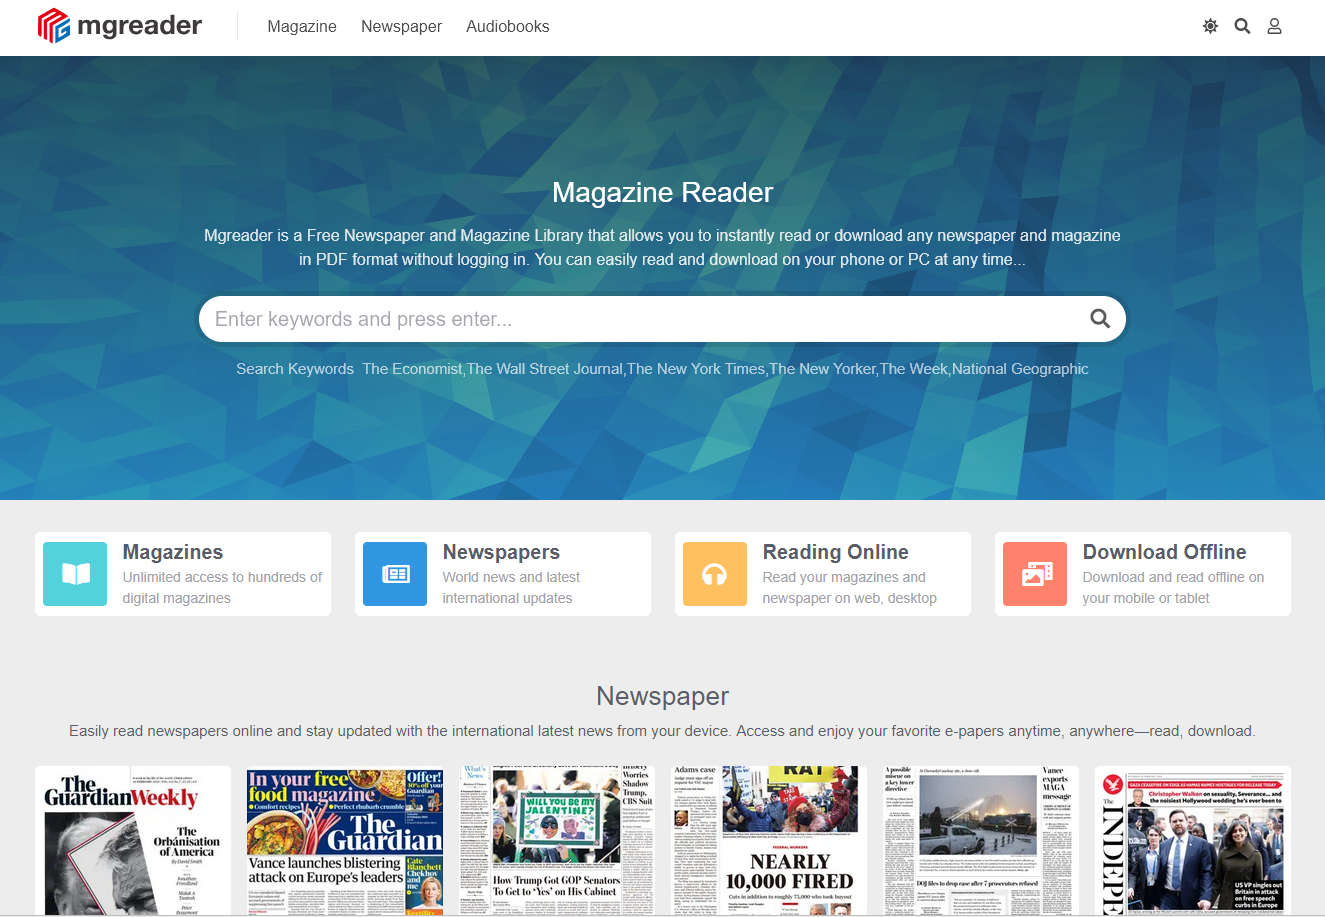
Task: Click the mgreader logo icon
Action: (x=54, y=26)
